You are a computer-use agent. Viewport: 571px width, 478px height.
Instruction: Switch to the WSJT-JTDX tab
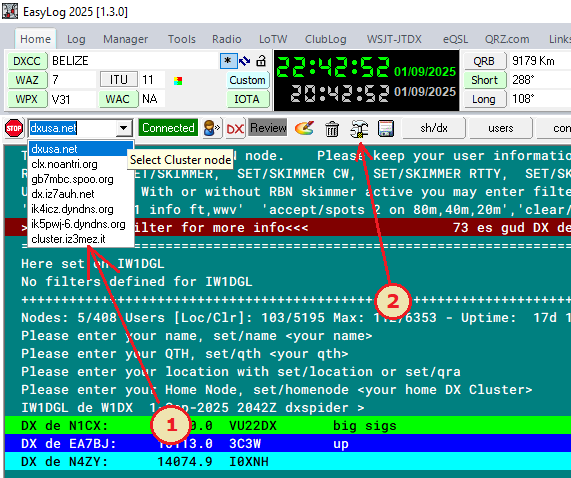[x=394, y=39]
